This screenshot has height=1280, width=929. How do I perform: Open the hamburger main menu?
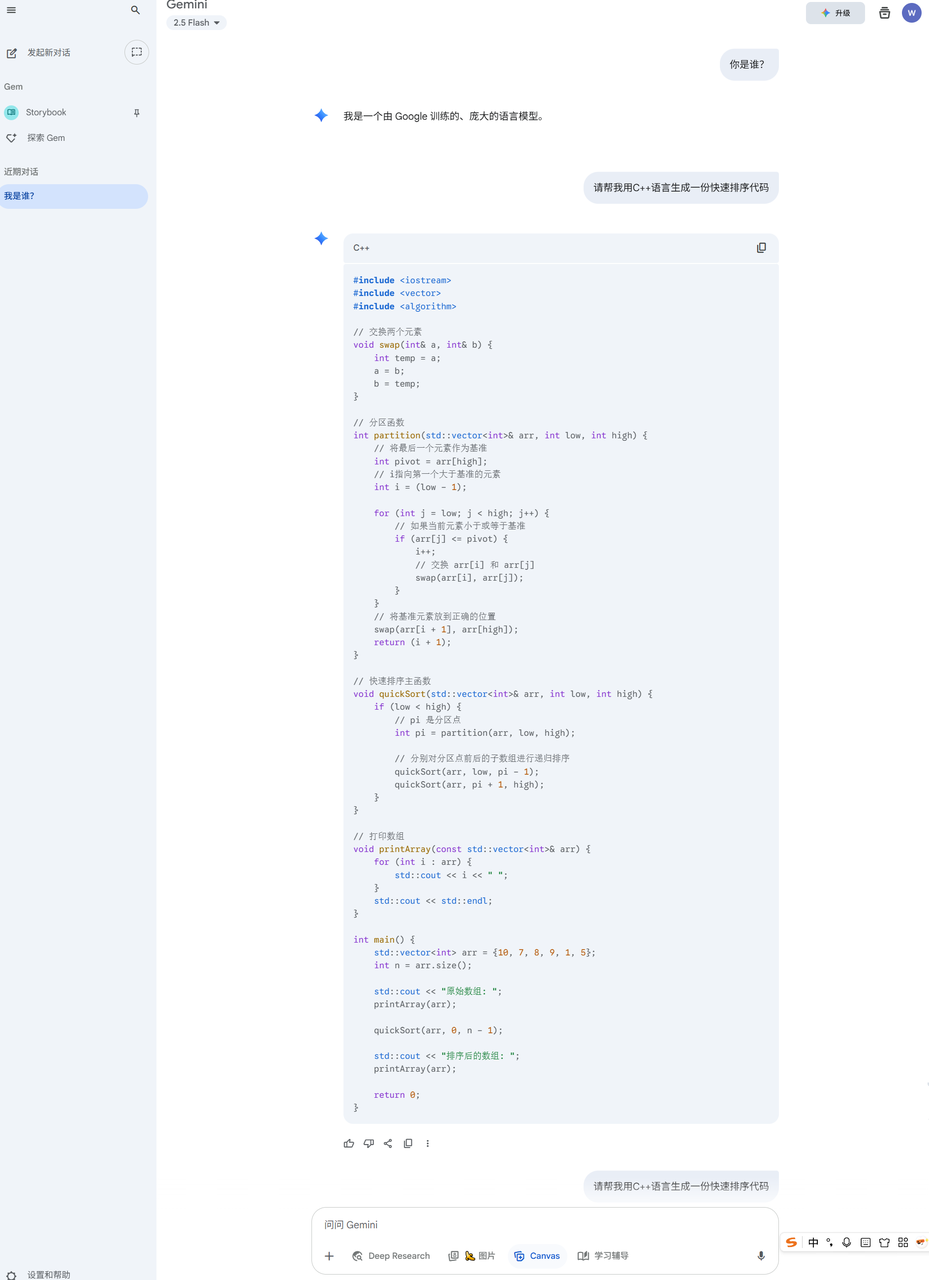(11, 10)
